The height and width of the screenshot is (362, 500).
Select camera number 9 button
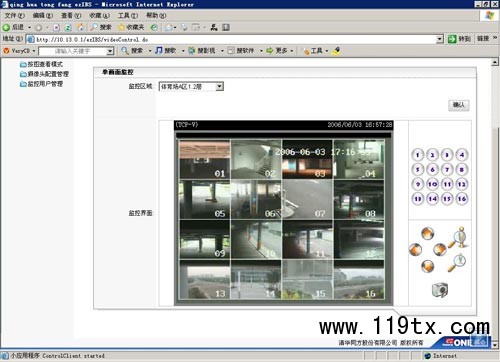[x=418, y=184]
